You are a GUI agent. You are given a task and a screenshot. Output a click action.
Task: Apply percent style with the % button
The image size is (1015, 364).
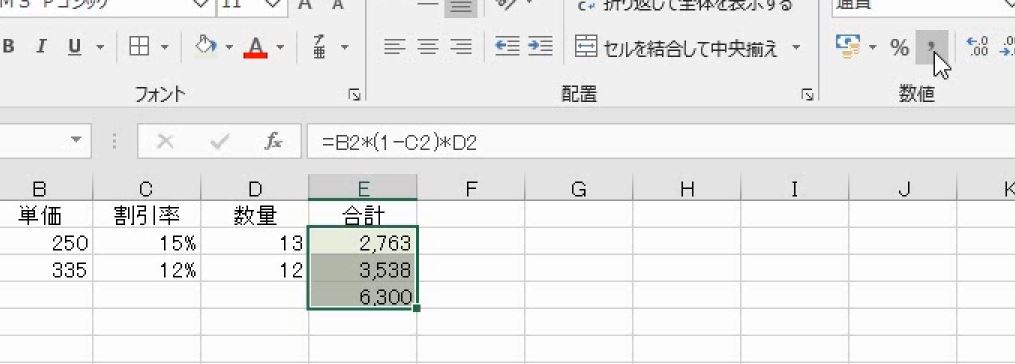pyautogui.click(x=899, y=47)
